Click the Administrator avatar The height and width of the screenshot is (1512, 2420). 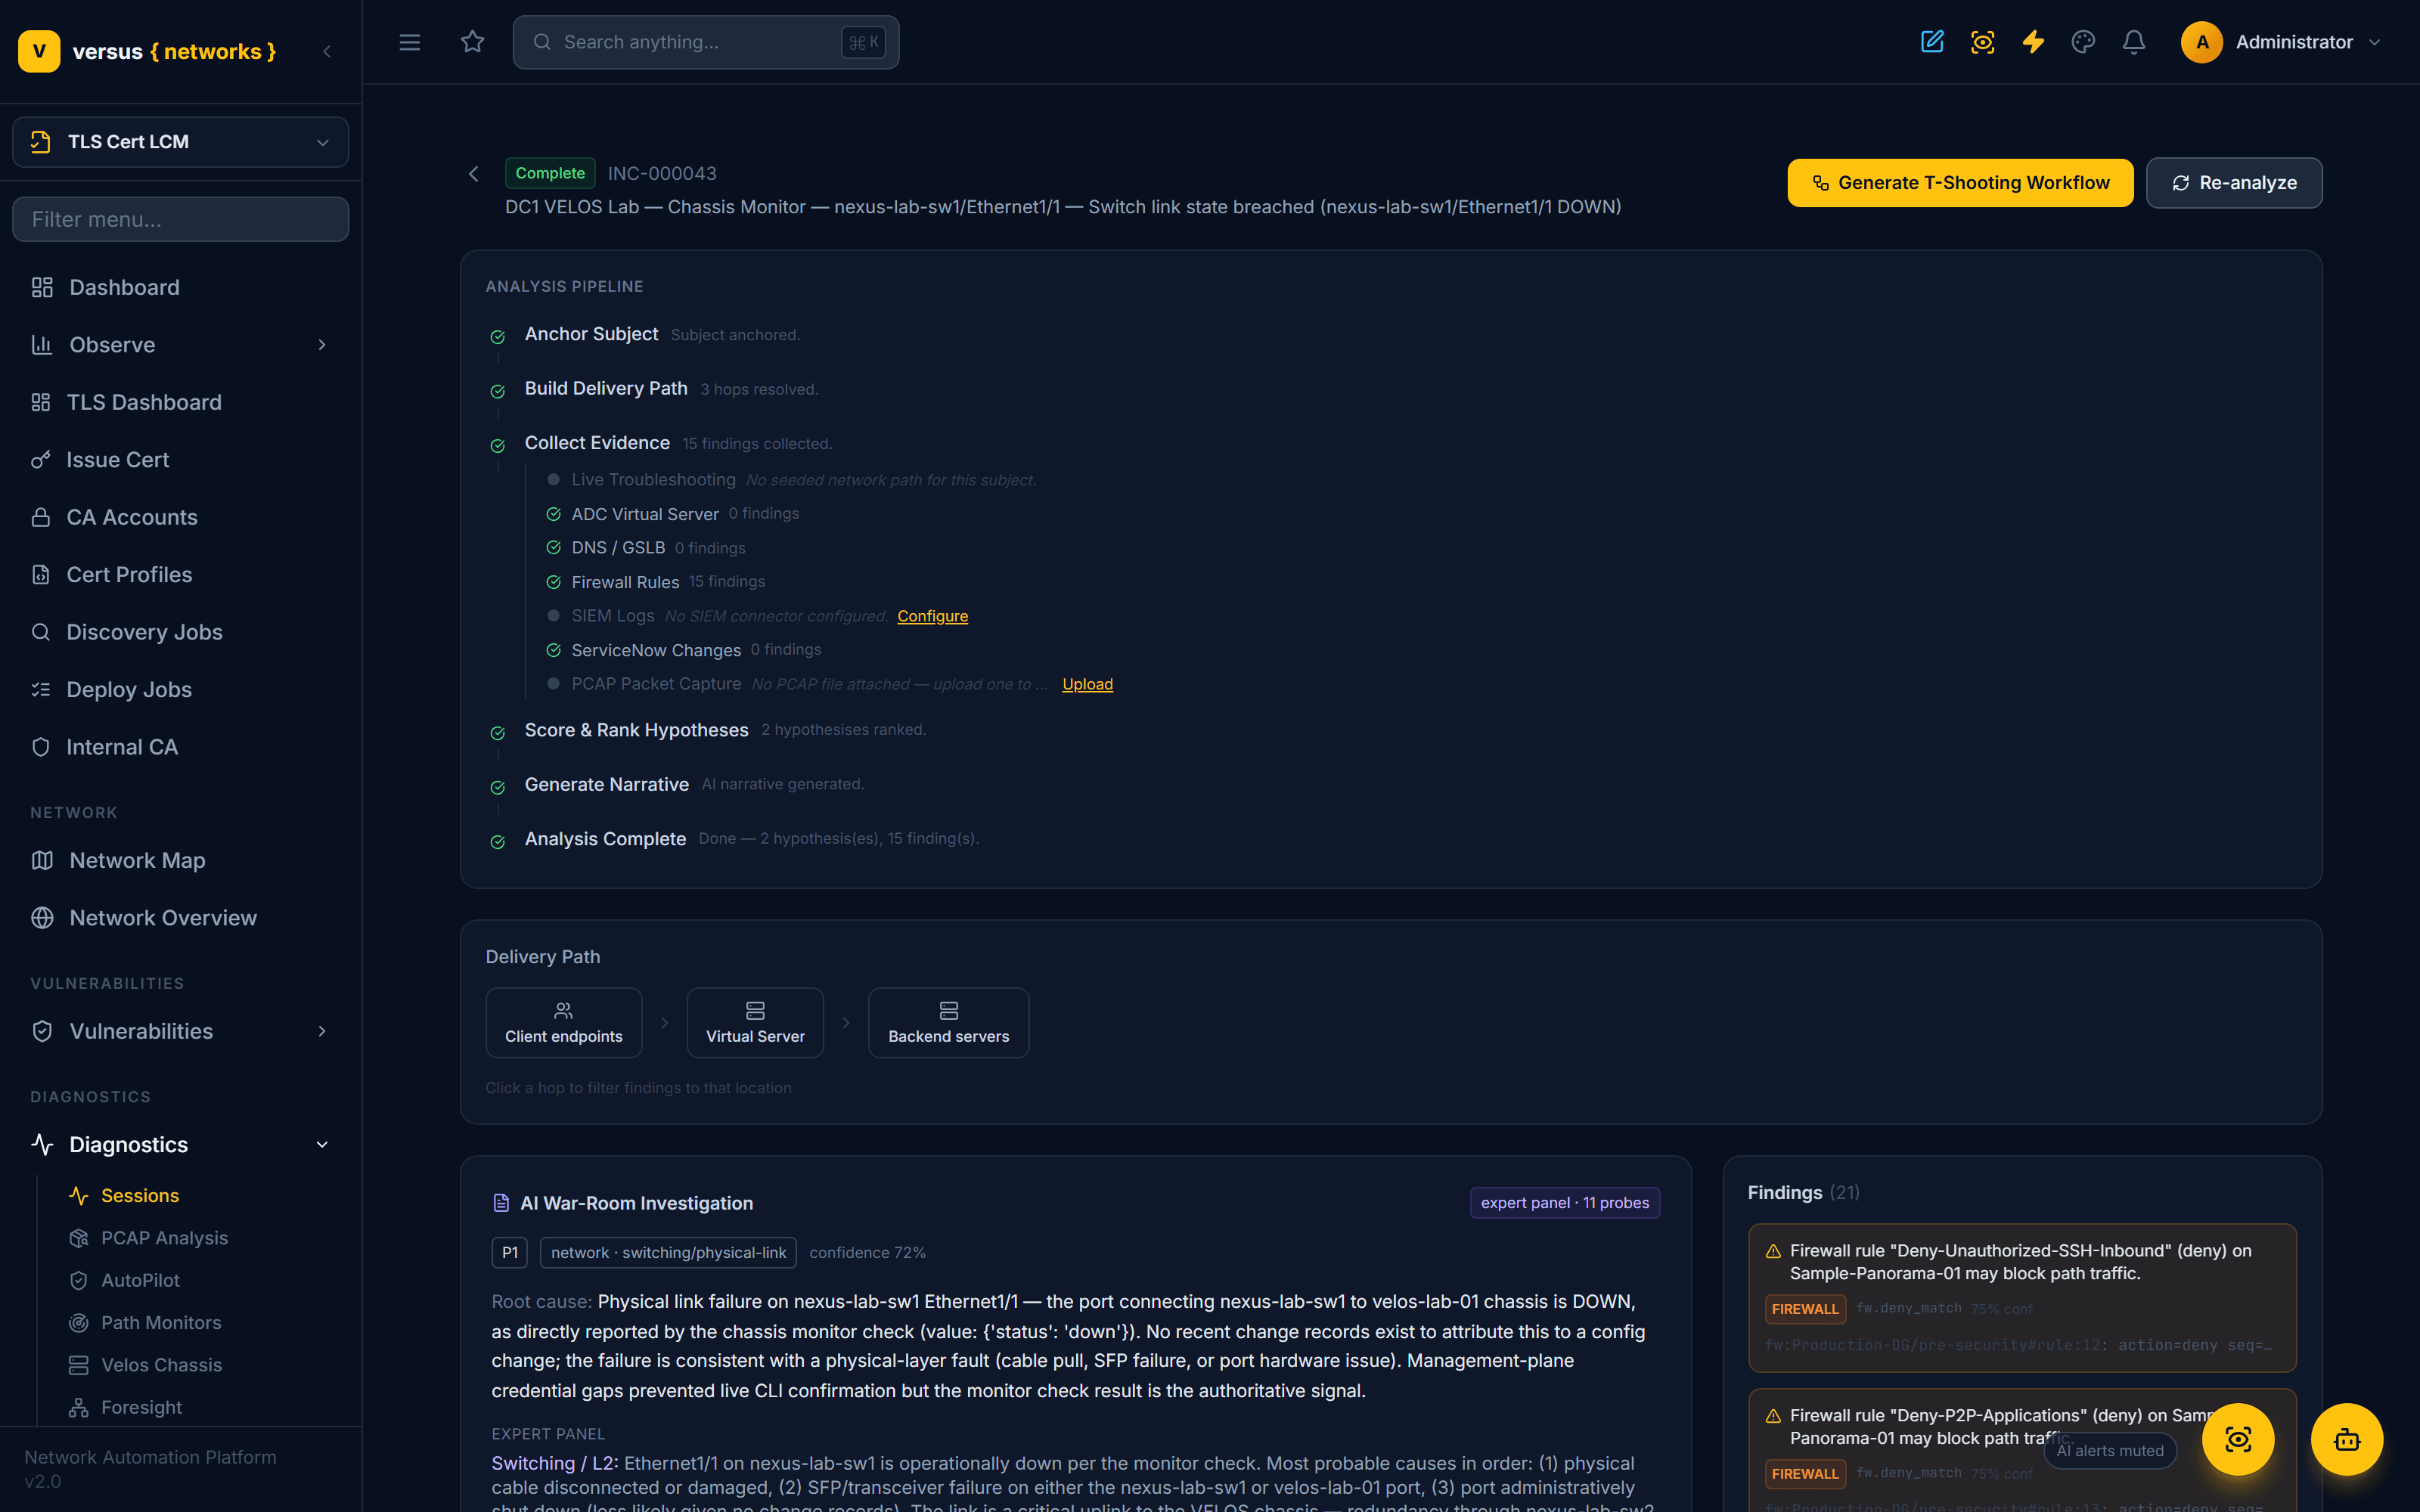2202,42
